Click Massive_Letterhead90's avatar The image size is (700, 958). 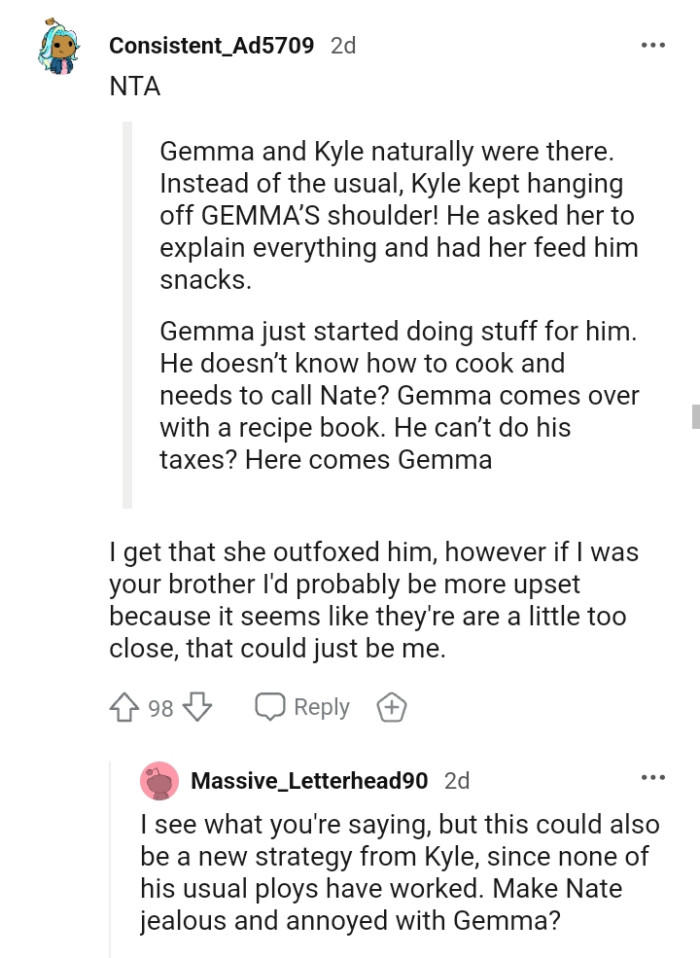(x=157, y=779)
